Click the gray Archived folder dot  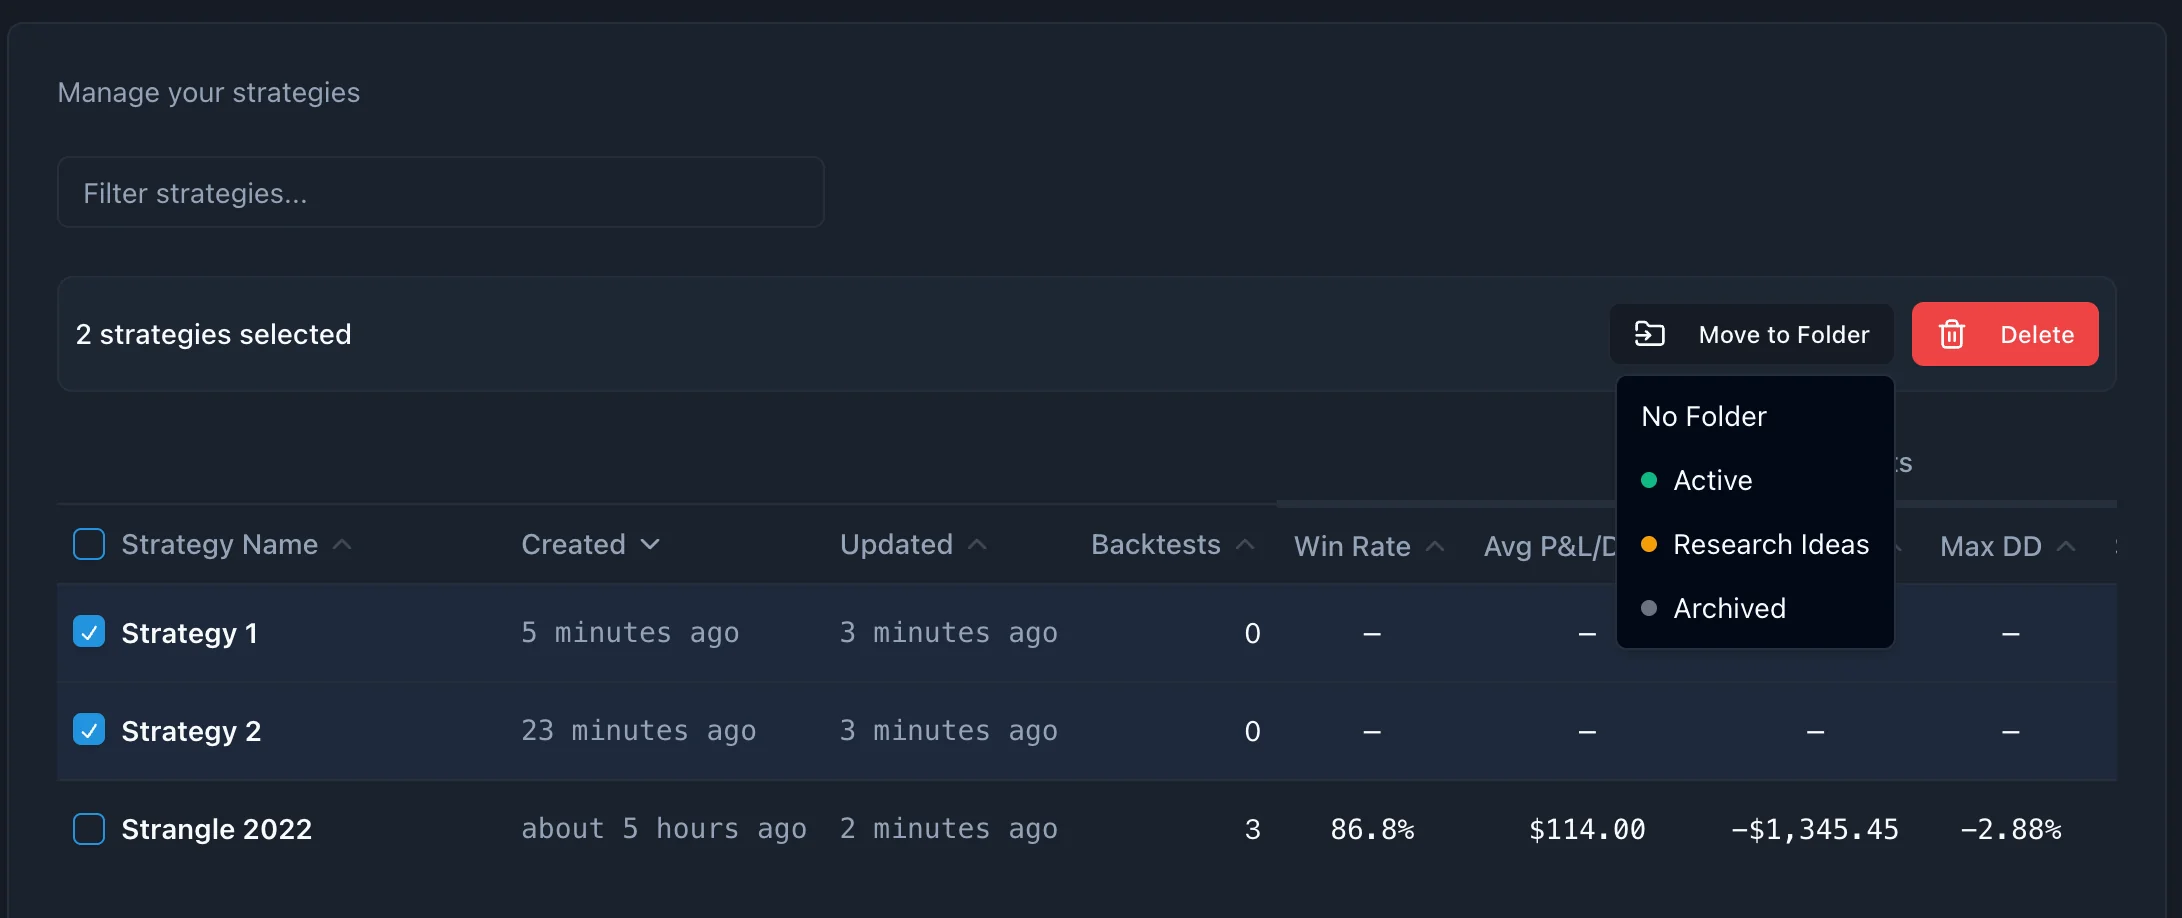coord(1649,609)
